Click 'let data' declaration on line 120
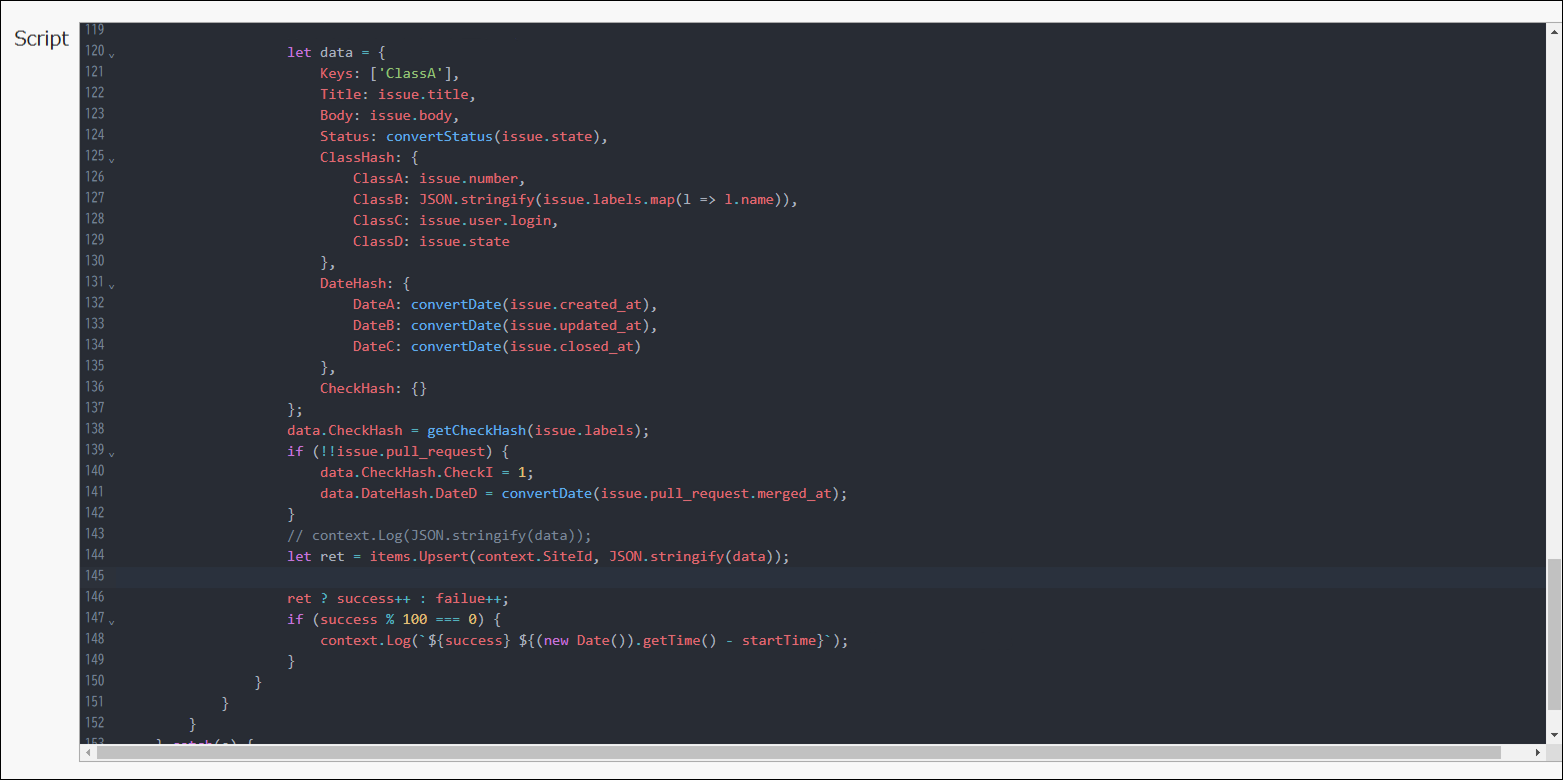Image resolution: width=1563 pixels, height=780 pixels. (x=320, y=52)
